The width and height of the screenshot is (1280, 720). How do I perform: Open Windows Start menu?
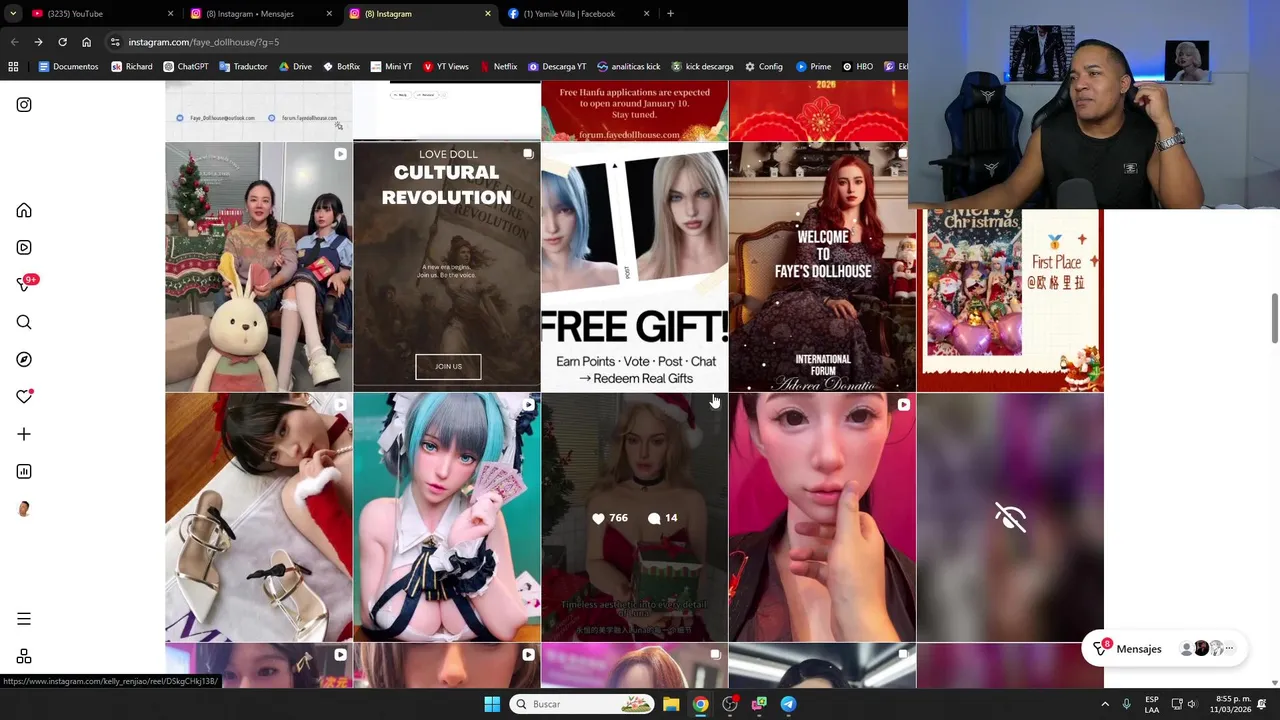click(x=492, y=704)
